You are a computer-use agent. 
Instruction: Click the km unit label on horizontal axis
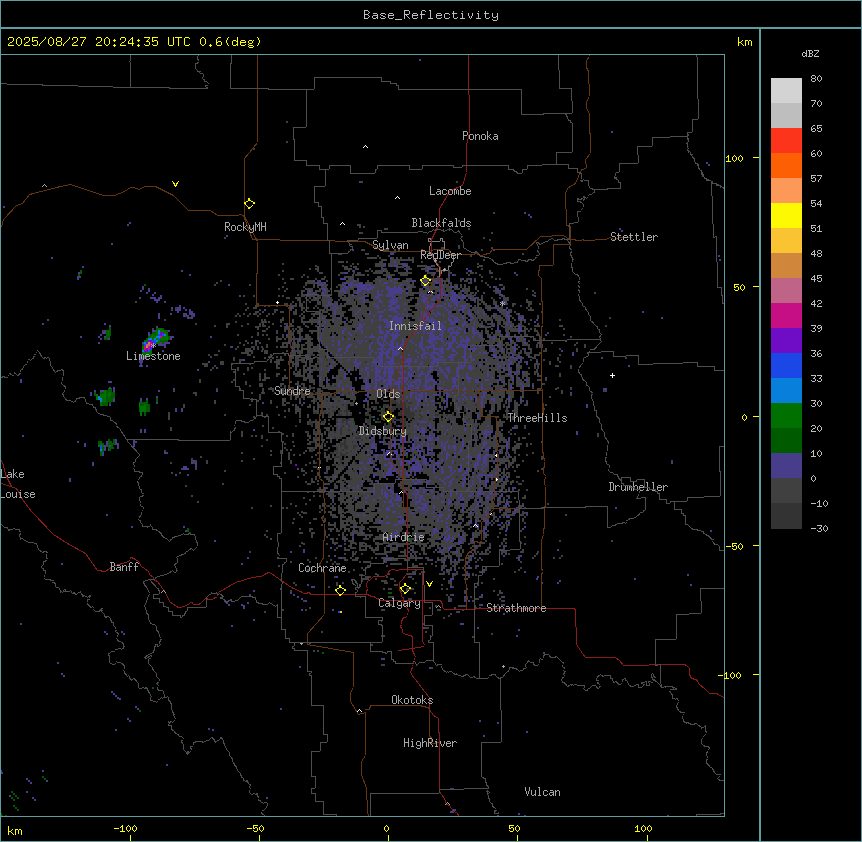15,830
